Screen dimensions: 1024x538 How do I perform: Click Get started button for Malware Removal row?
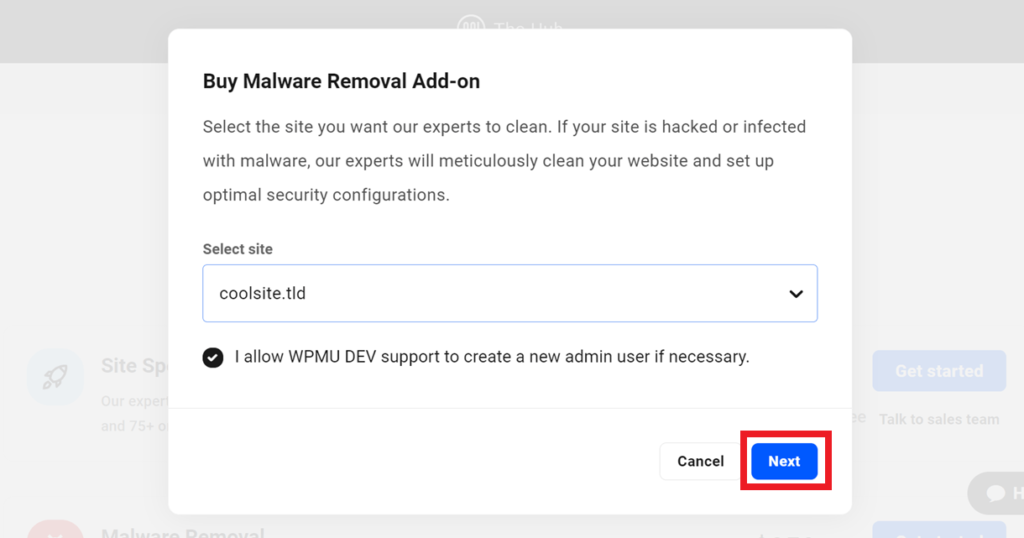coord(938,530)
